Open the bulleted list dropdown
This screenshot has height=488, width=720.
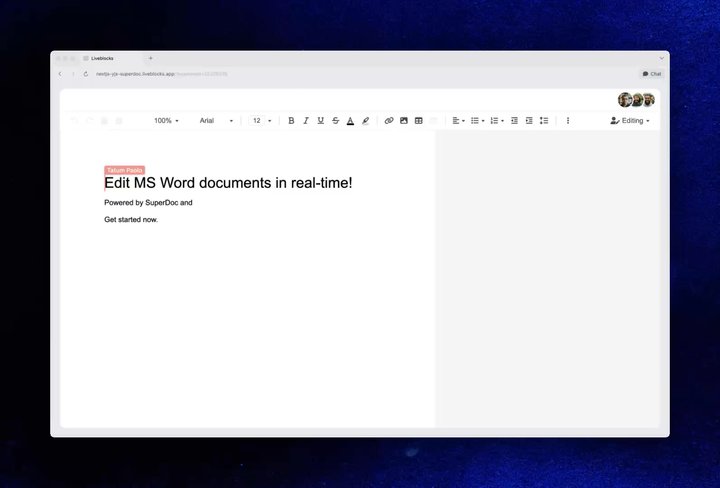[478, 121]
